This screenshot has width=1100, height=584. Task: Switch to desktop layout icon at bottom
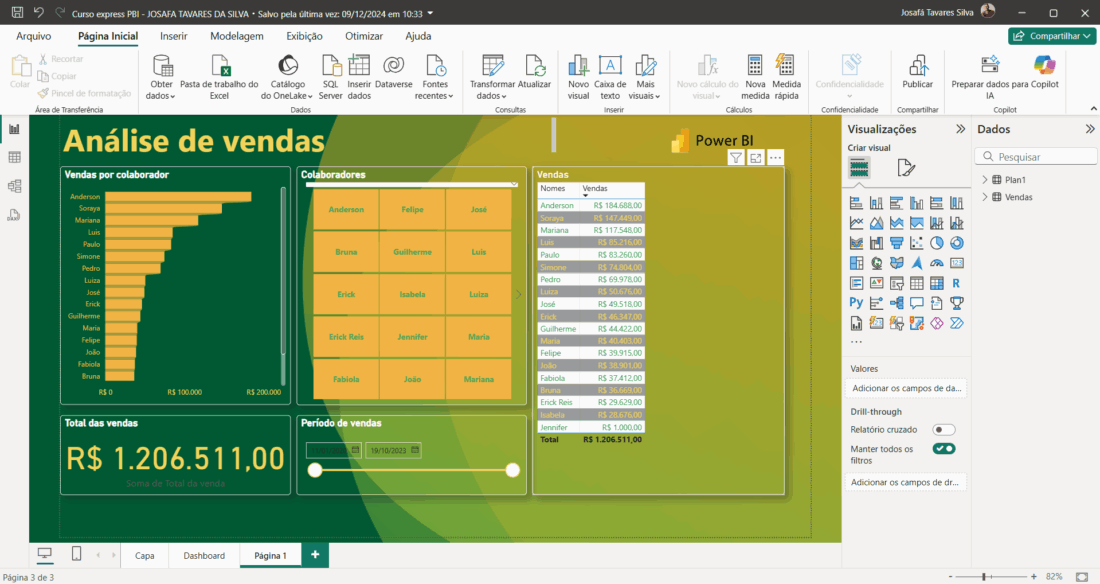[45, 554]
